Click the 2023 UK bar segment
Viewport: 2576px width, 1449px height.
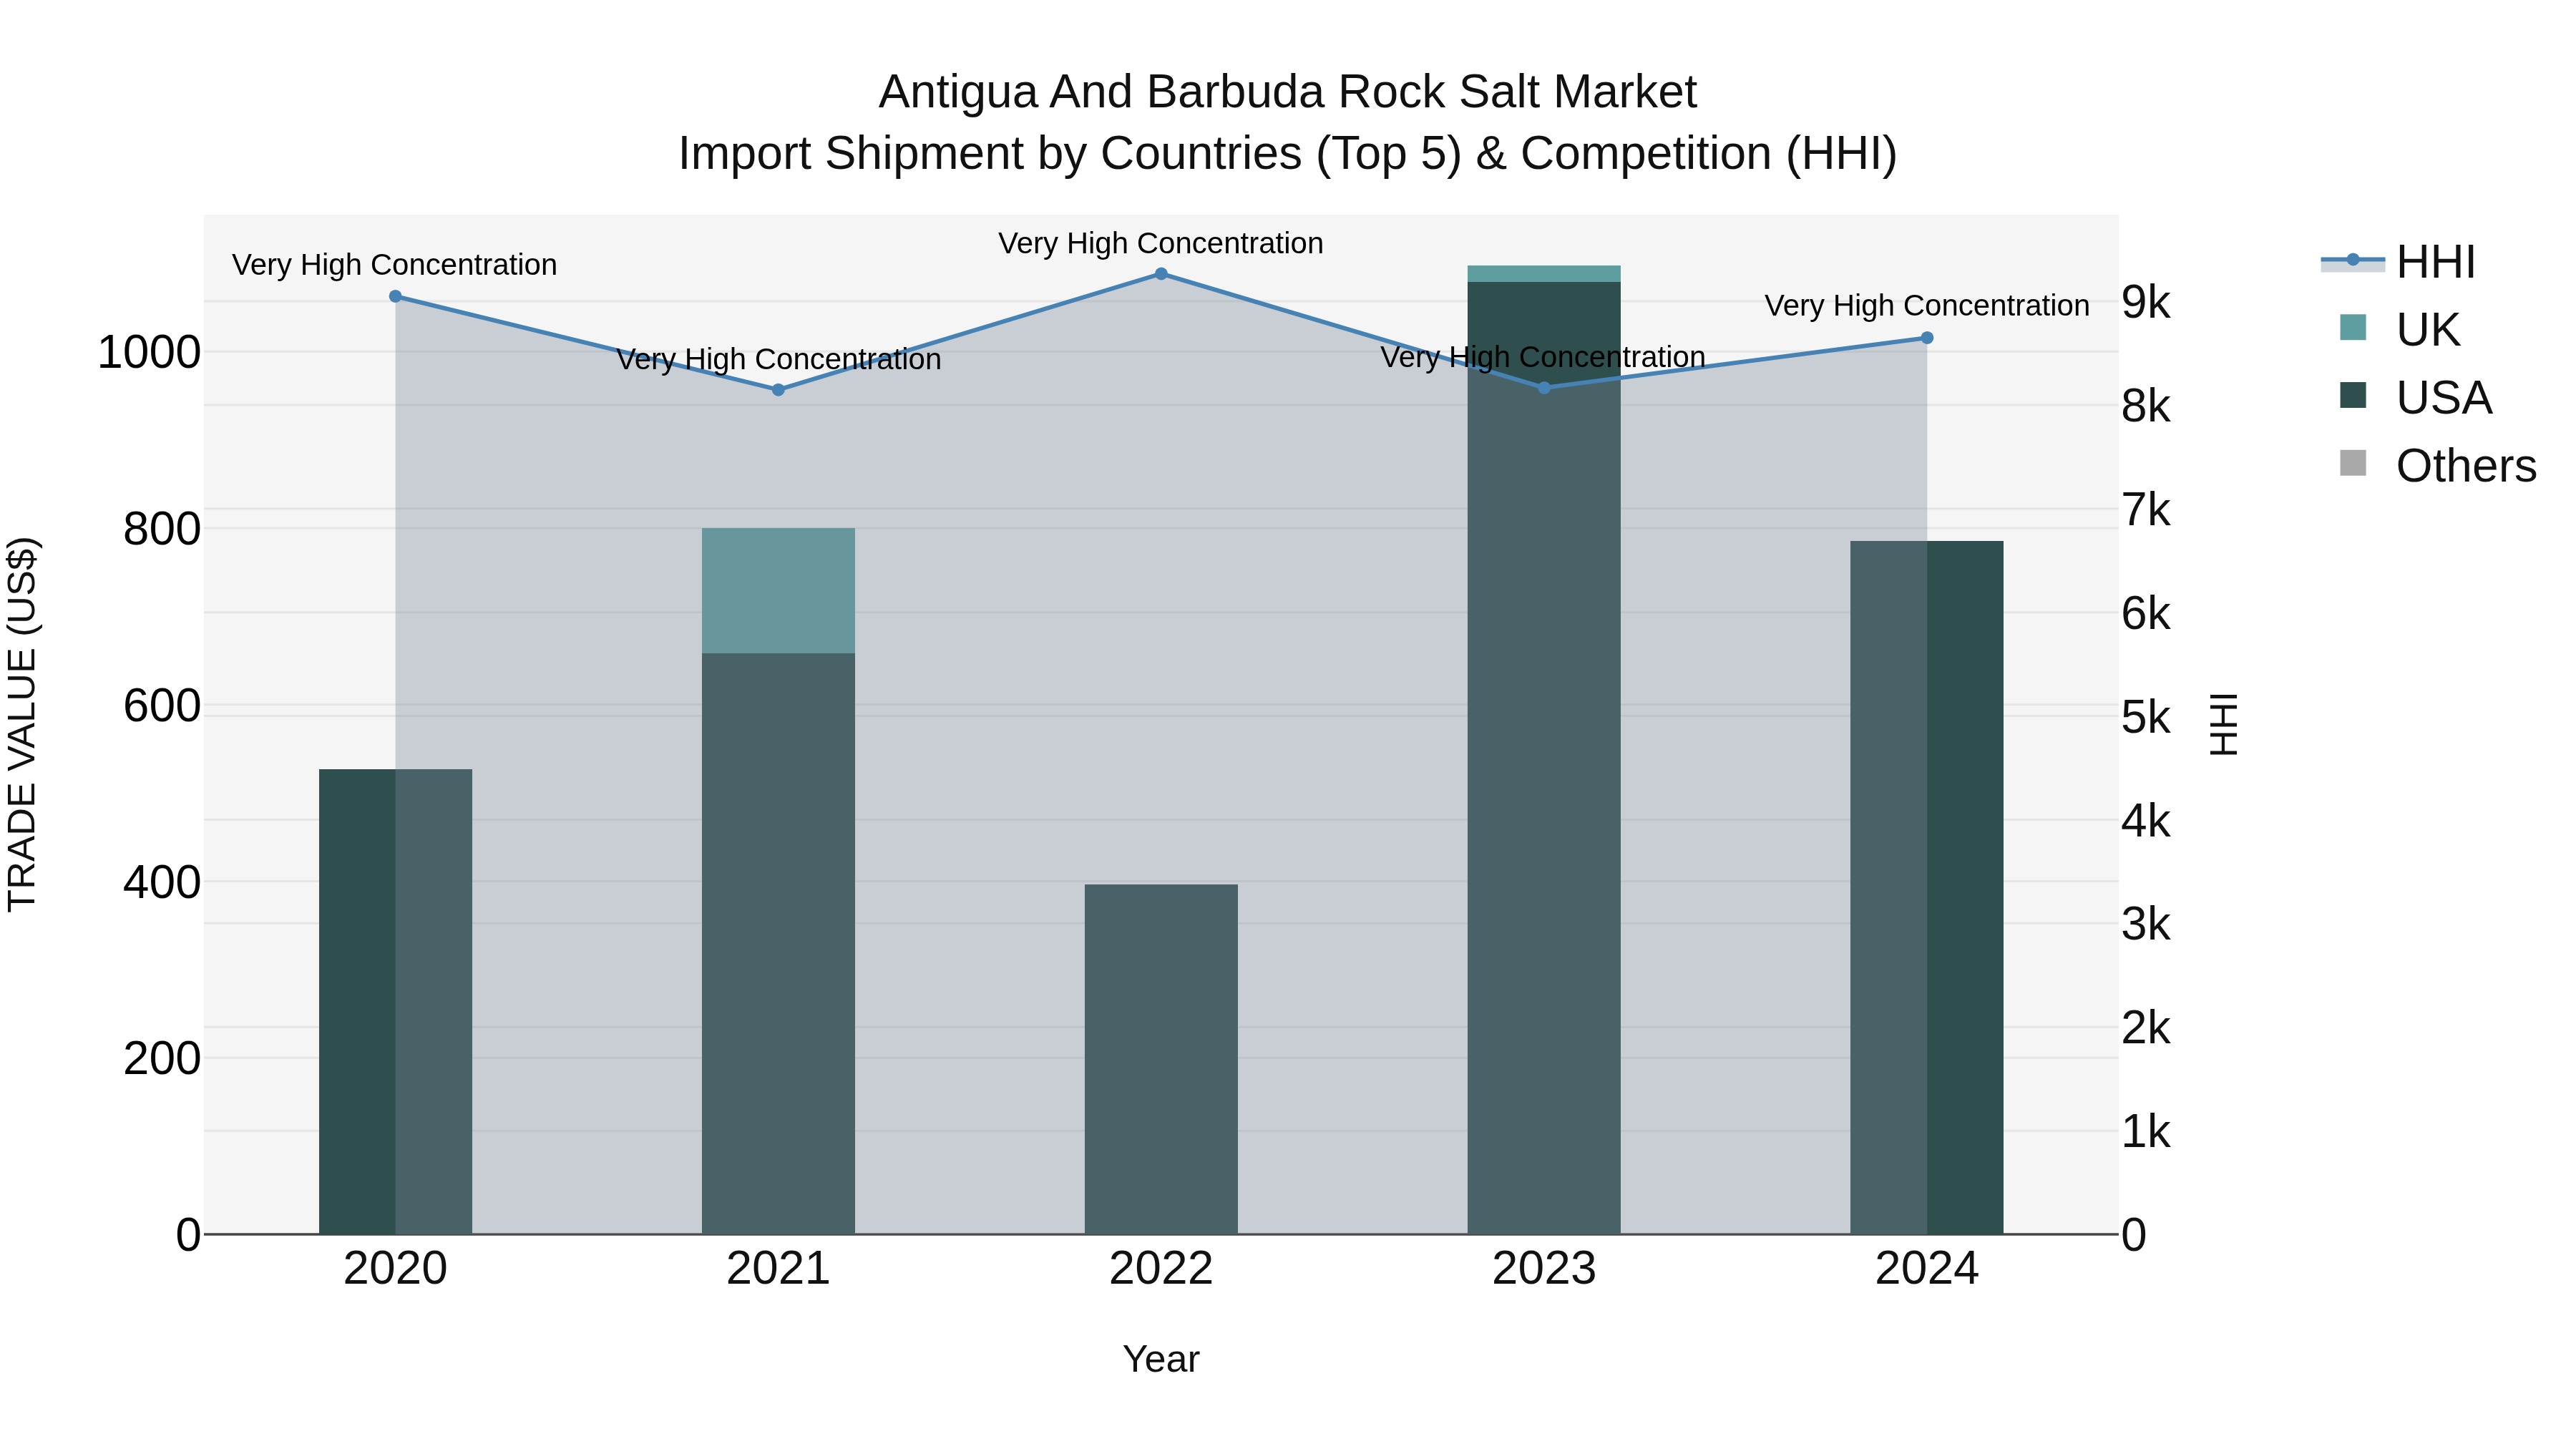pos(1544,274)
